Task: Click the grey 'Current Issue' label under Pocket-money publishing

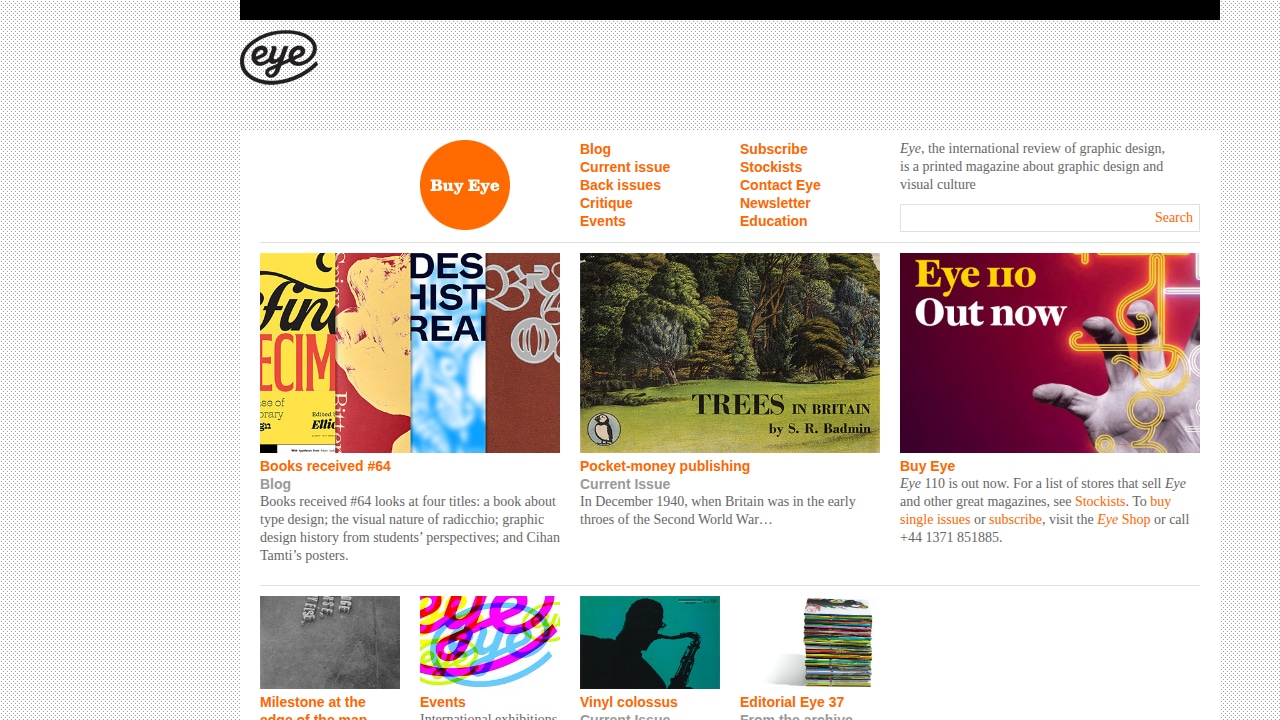Action: tap(625, 484)
